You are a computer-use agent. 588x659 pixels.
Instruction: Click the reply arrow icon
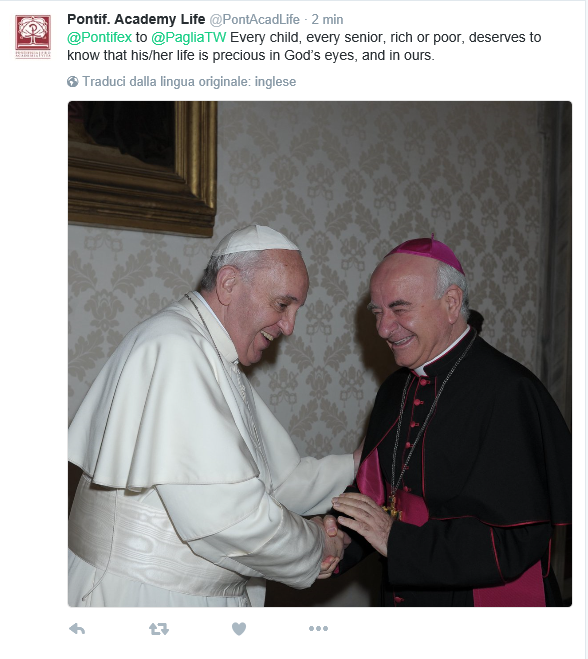[x=77, y=629]
